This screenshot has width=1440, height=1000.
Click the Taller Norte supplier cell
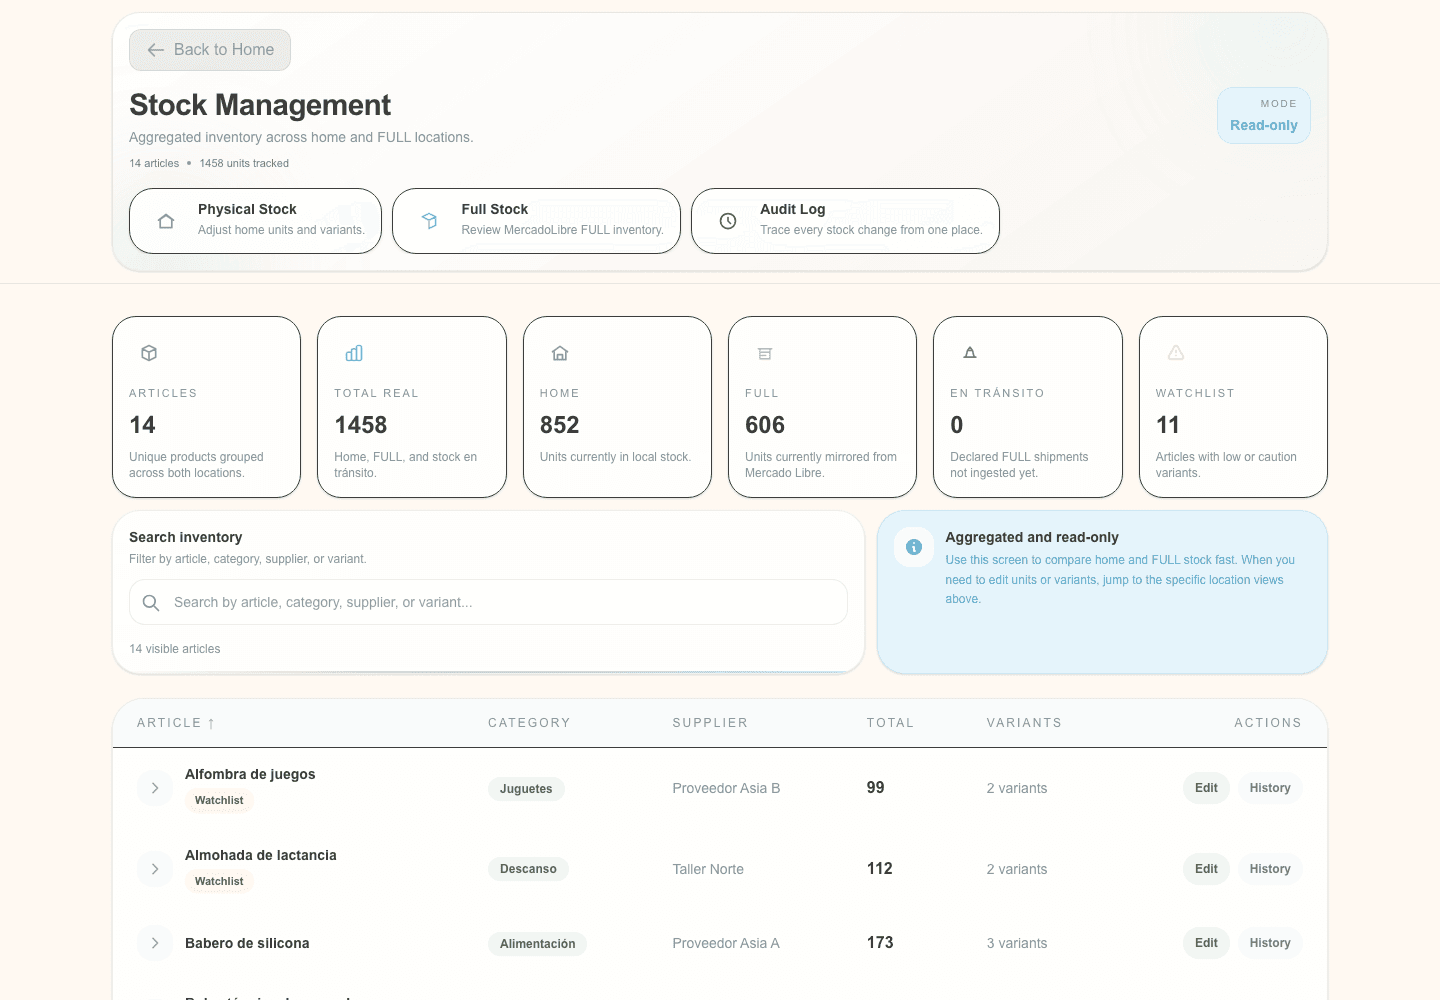708,869
